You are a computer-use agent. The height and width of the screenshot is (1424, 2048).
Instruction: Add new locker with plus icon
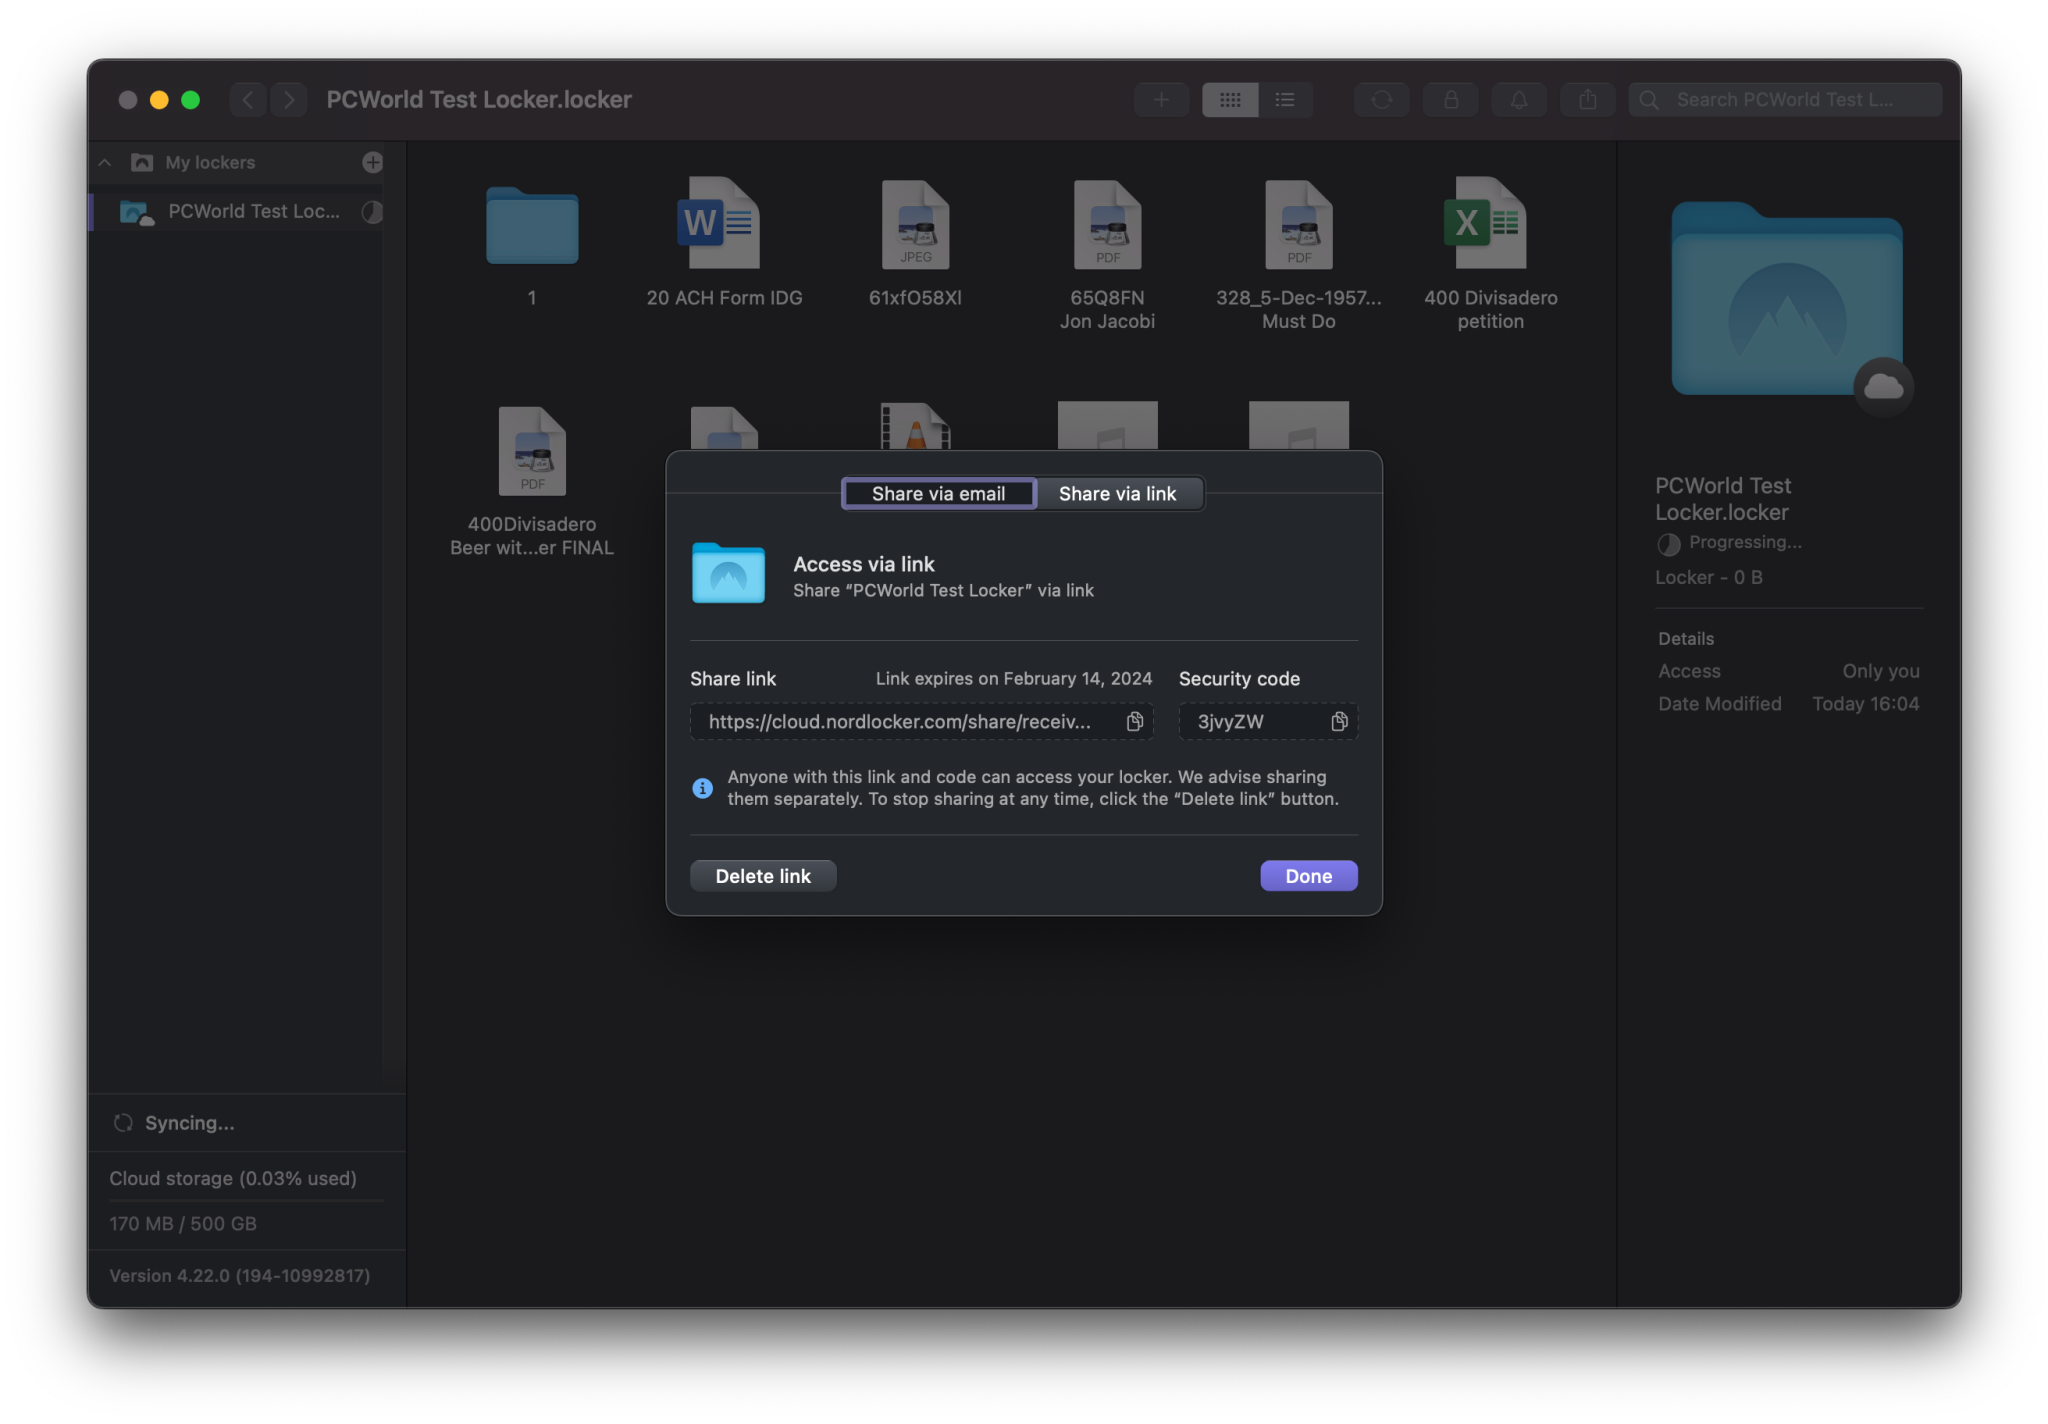click(x=372, y=162)
